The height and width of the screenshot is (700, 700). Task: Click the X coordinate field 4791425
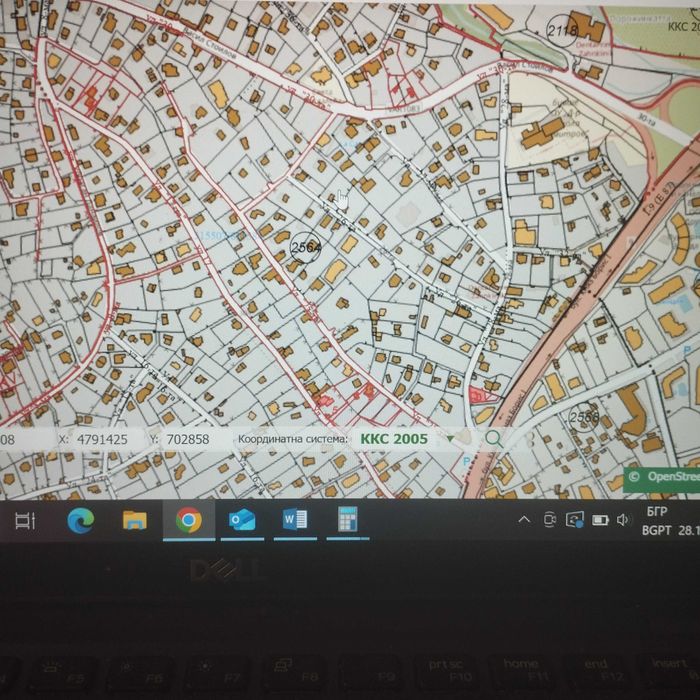pyautogui.click(x=102, y=439)
